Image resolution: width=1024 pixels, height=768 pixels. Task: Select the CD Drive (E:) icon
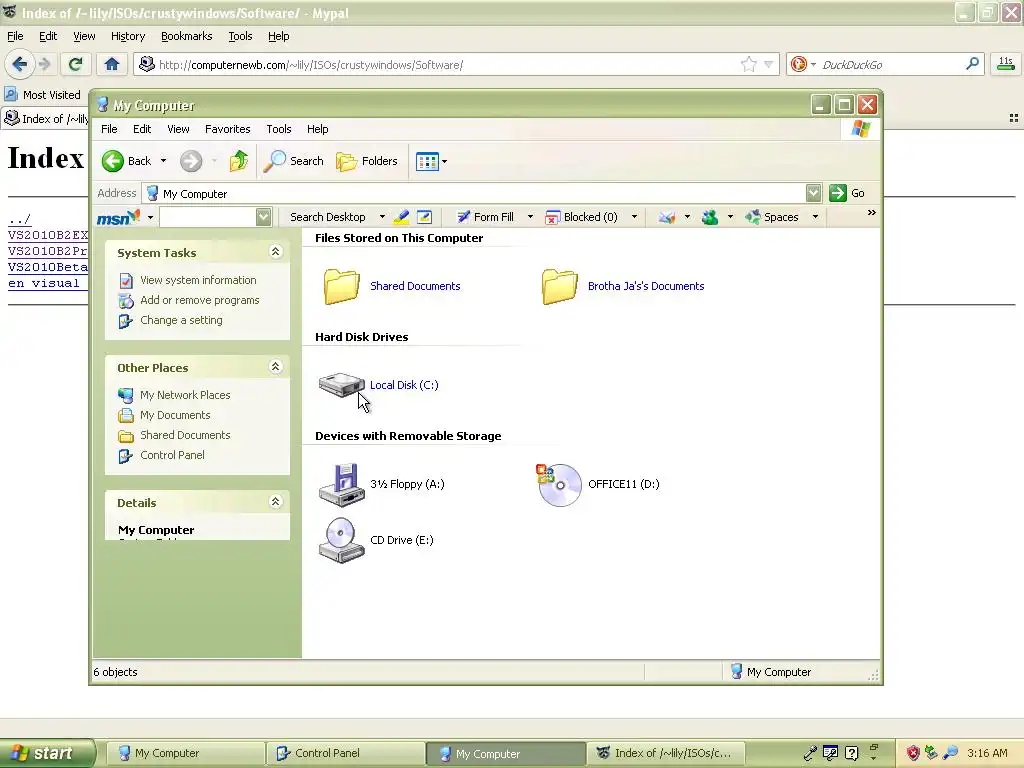pyautogui.click(x=342, y=540)
